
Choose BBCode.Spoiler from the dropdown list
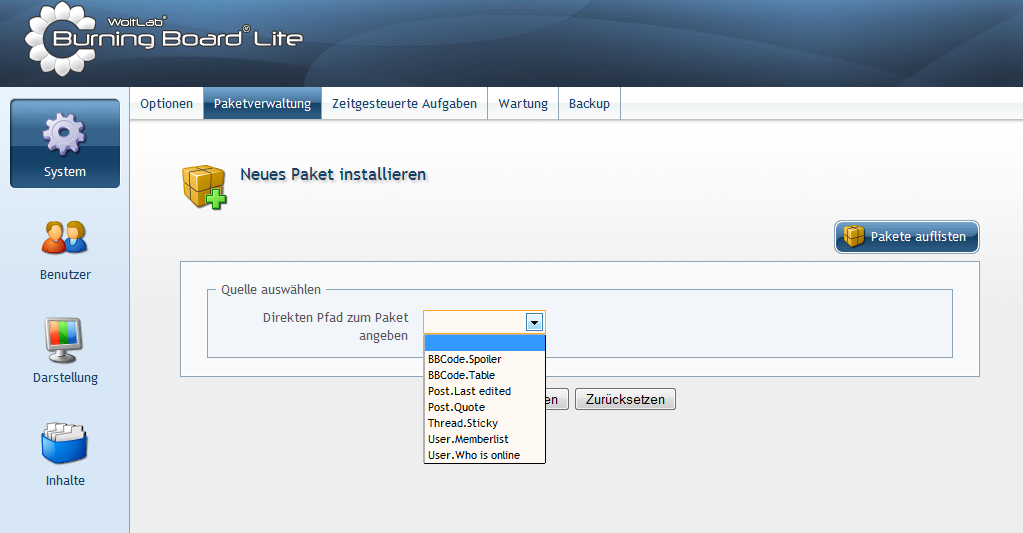pos(465,359)
